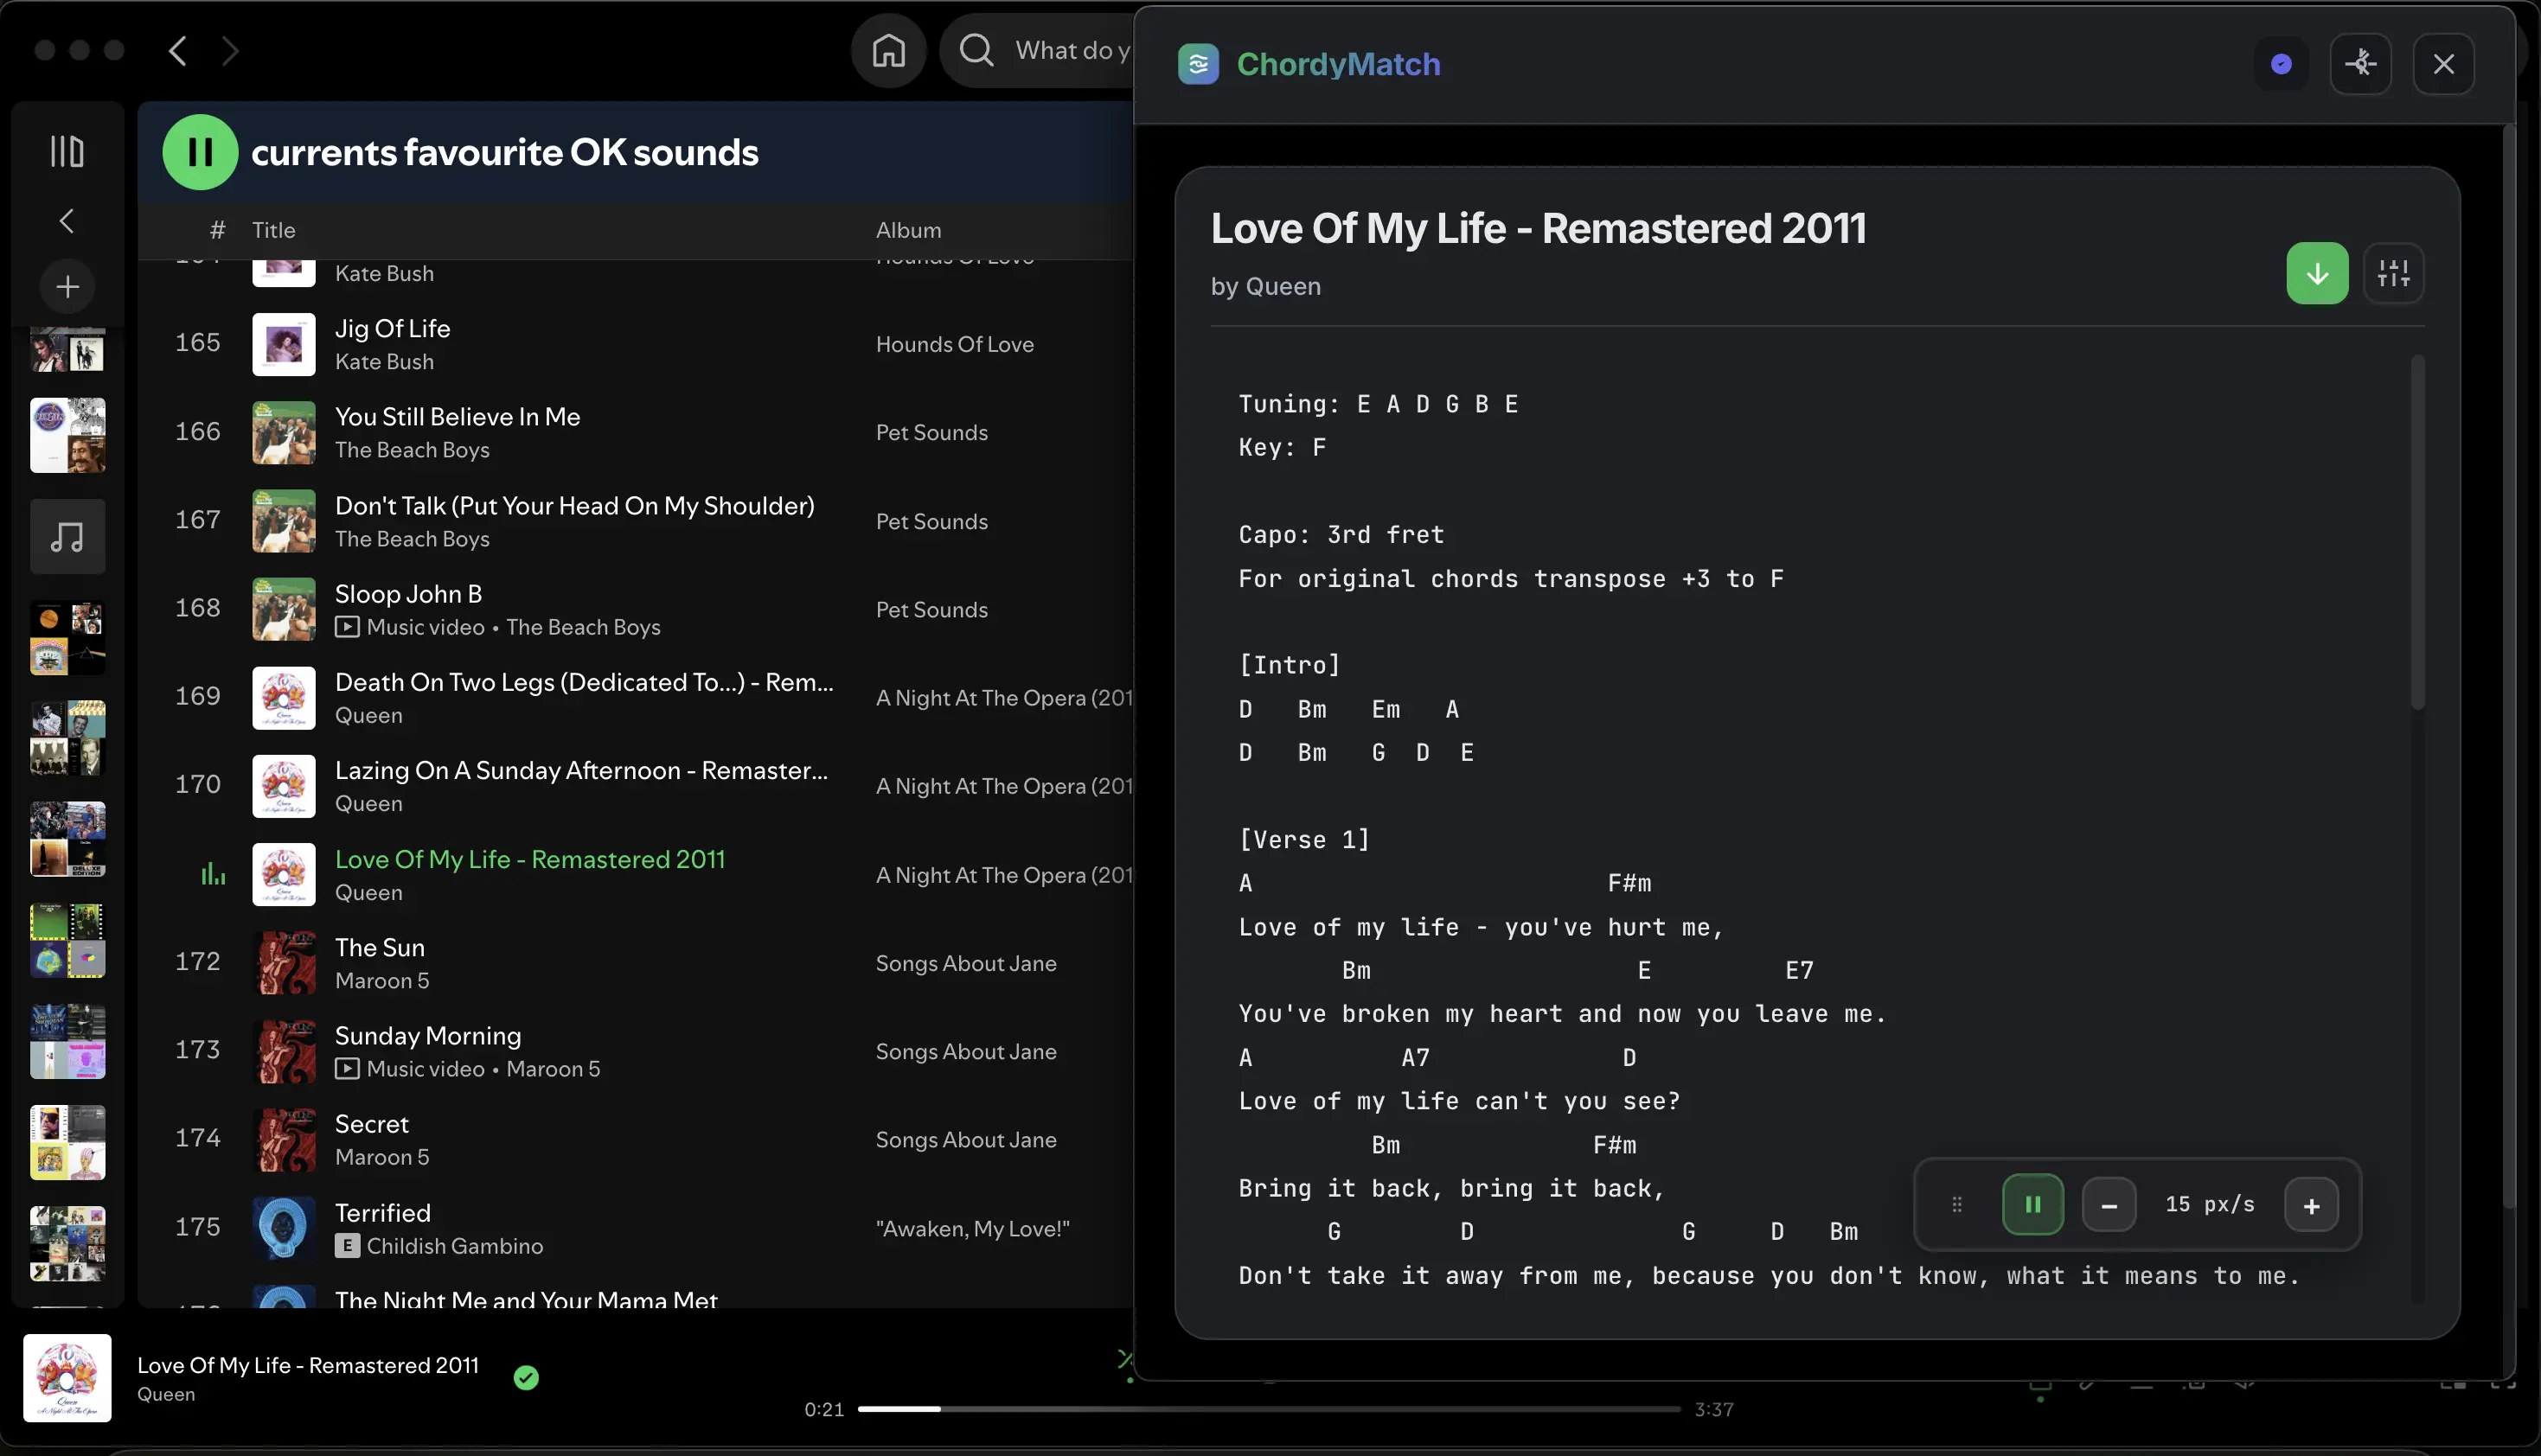
Task: Click the purple status circle icon
Action: tap(2281, 64)
